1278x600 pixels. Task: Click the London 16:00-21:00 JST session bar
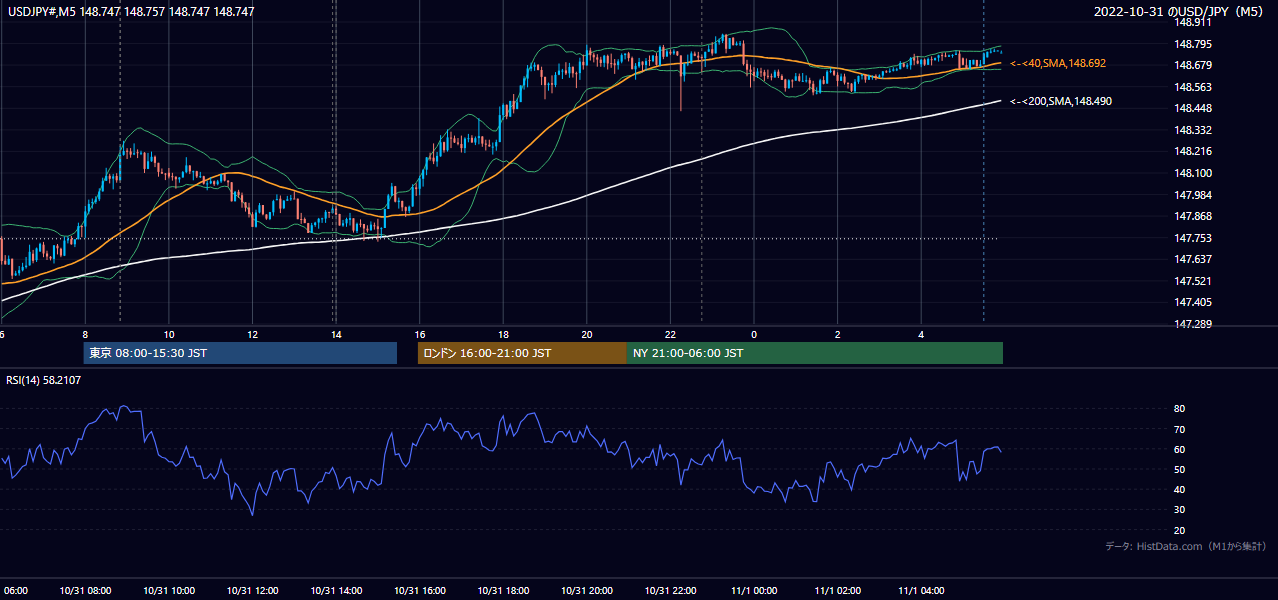pyautogui.click(x=522, y=353)
